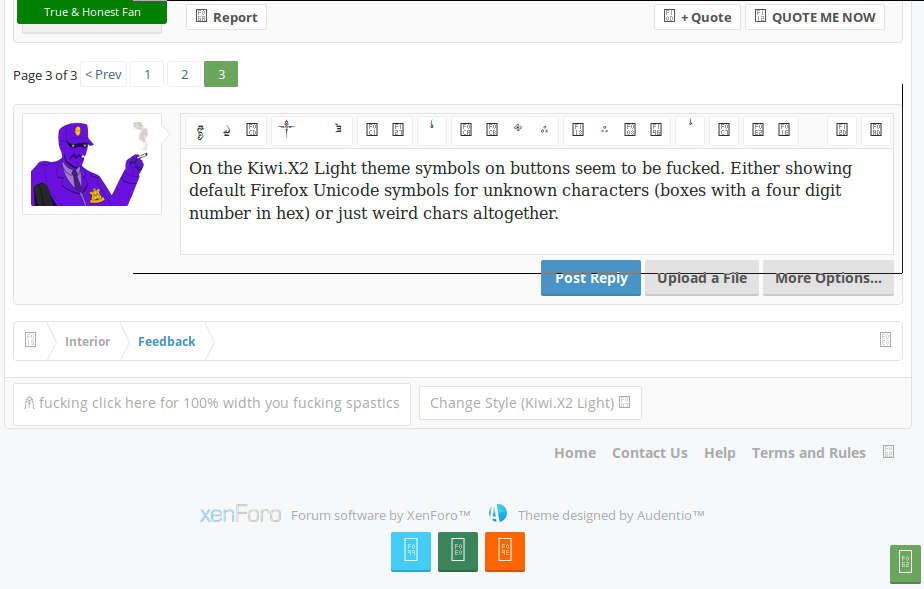Go to page 2 in pagination
924x589 pixels.
click(184, 74)
